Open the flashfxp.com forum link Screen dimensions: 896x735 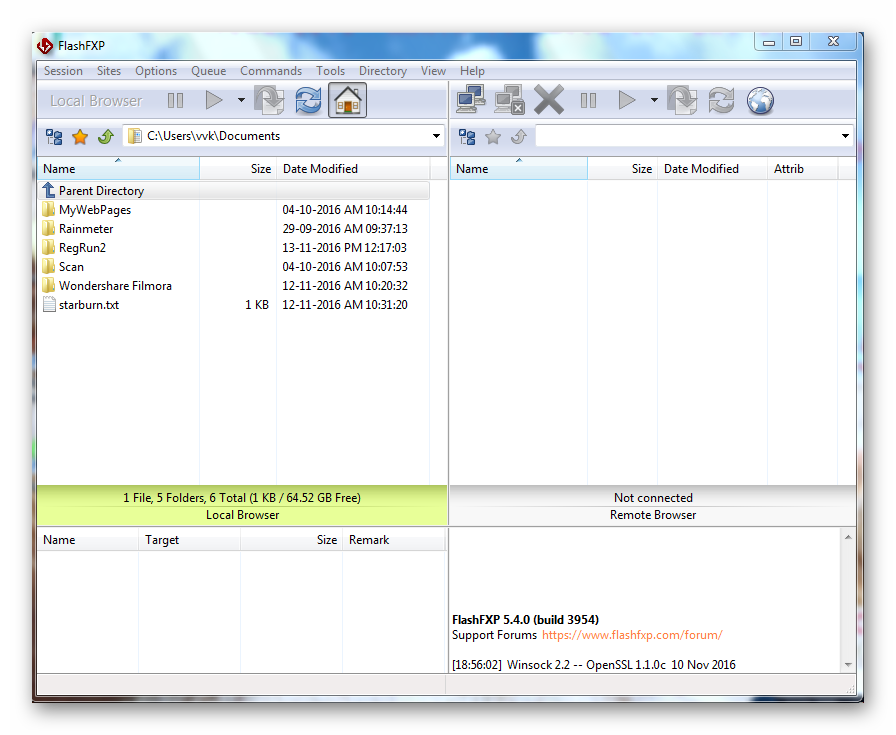point(632,635)
